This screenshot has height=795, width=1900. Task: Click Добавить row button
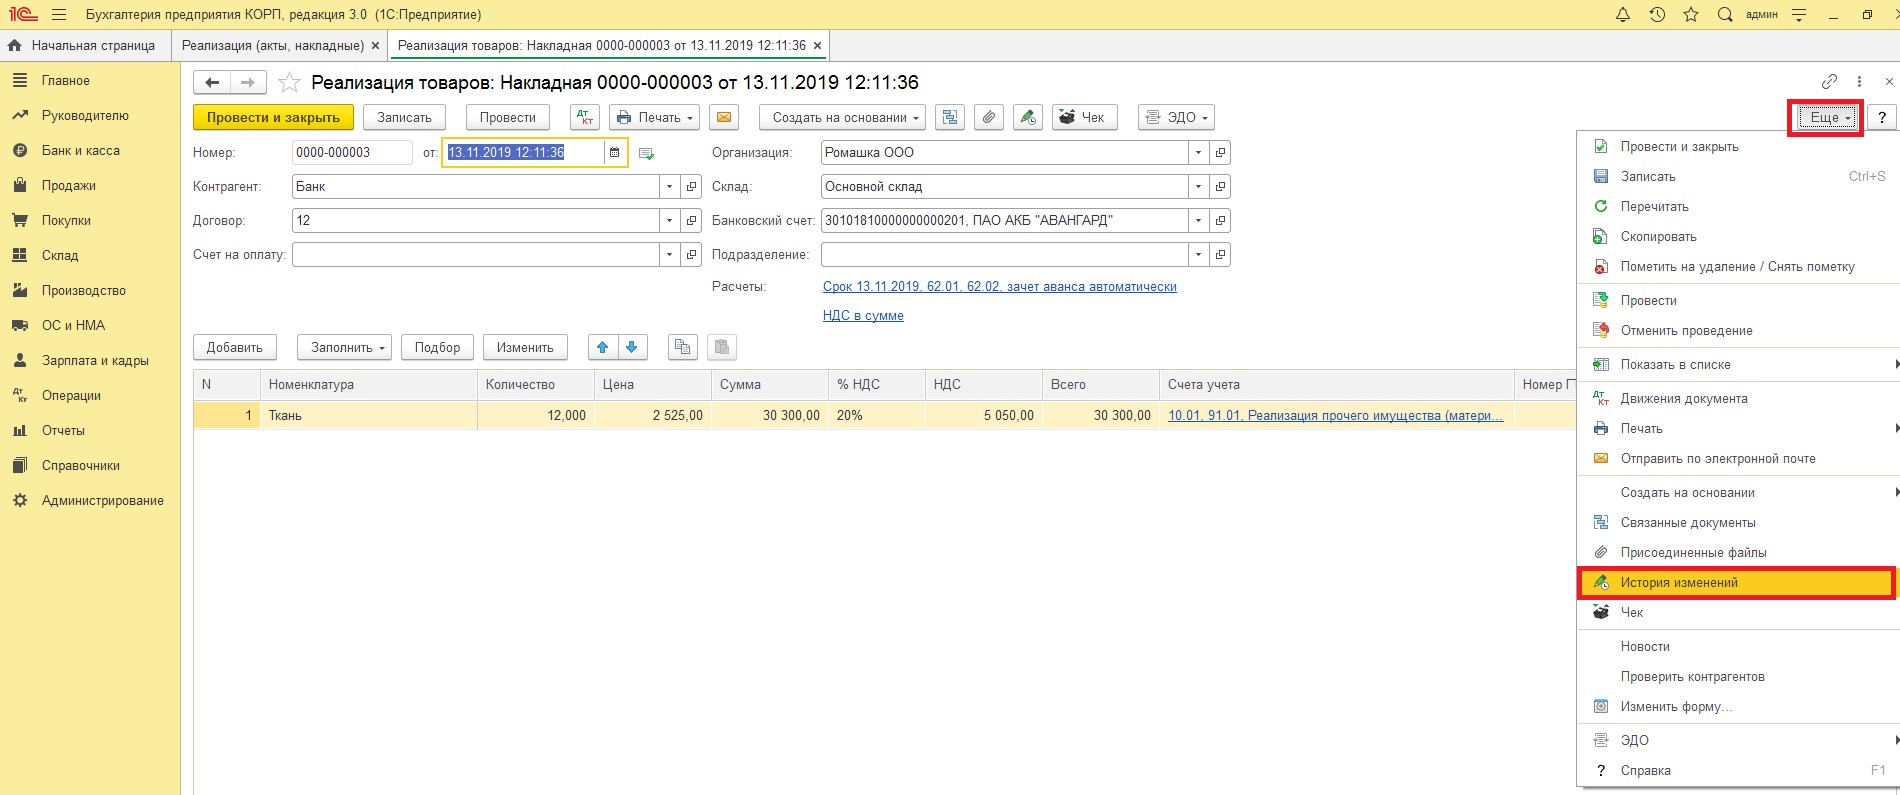click(235, 347)
